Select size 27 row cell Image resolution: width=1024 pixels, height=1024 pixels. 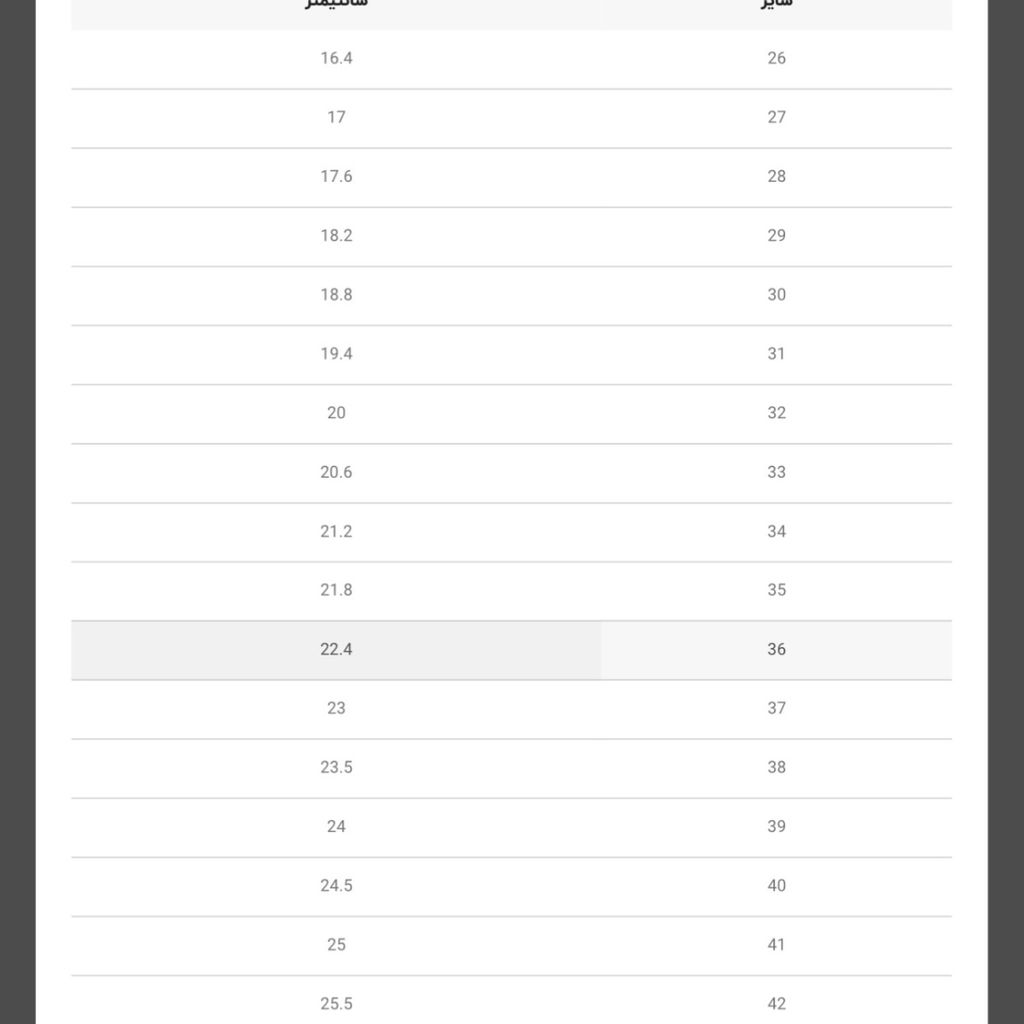[x=776, y=118]
